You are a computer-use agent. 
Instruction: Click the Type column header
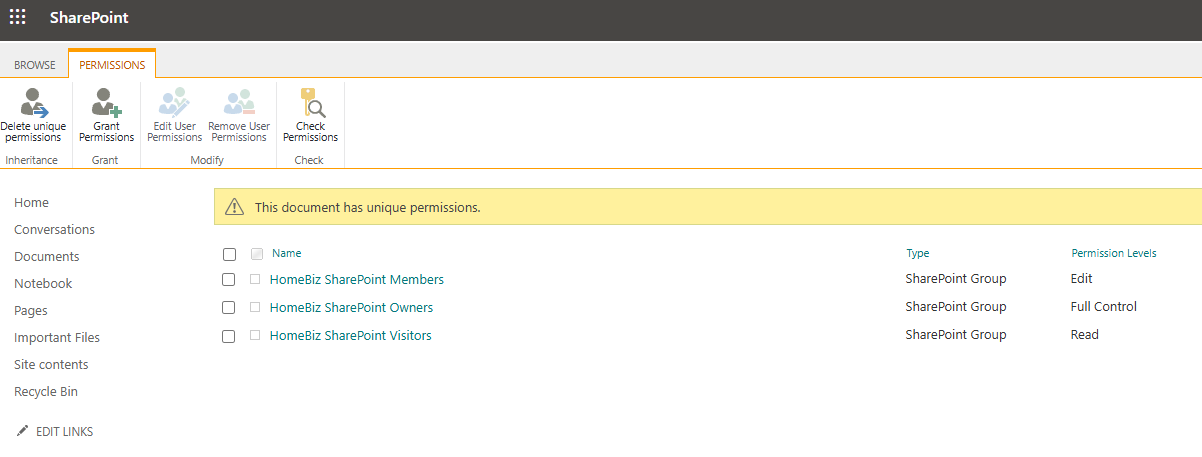(918, 254)
